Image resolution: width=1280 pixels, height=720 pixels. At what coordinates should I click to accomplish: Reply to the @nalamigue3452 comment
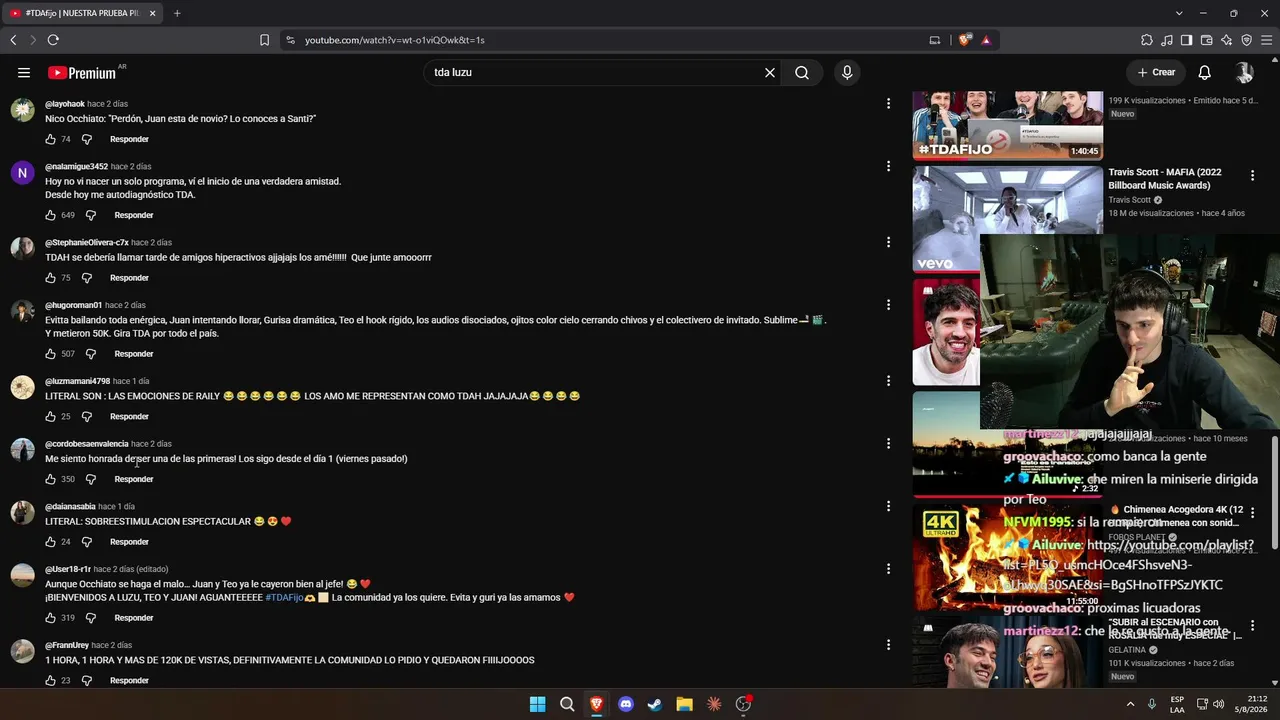pyautogui.click(x=134, y=215)
